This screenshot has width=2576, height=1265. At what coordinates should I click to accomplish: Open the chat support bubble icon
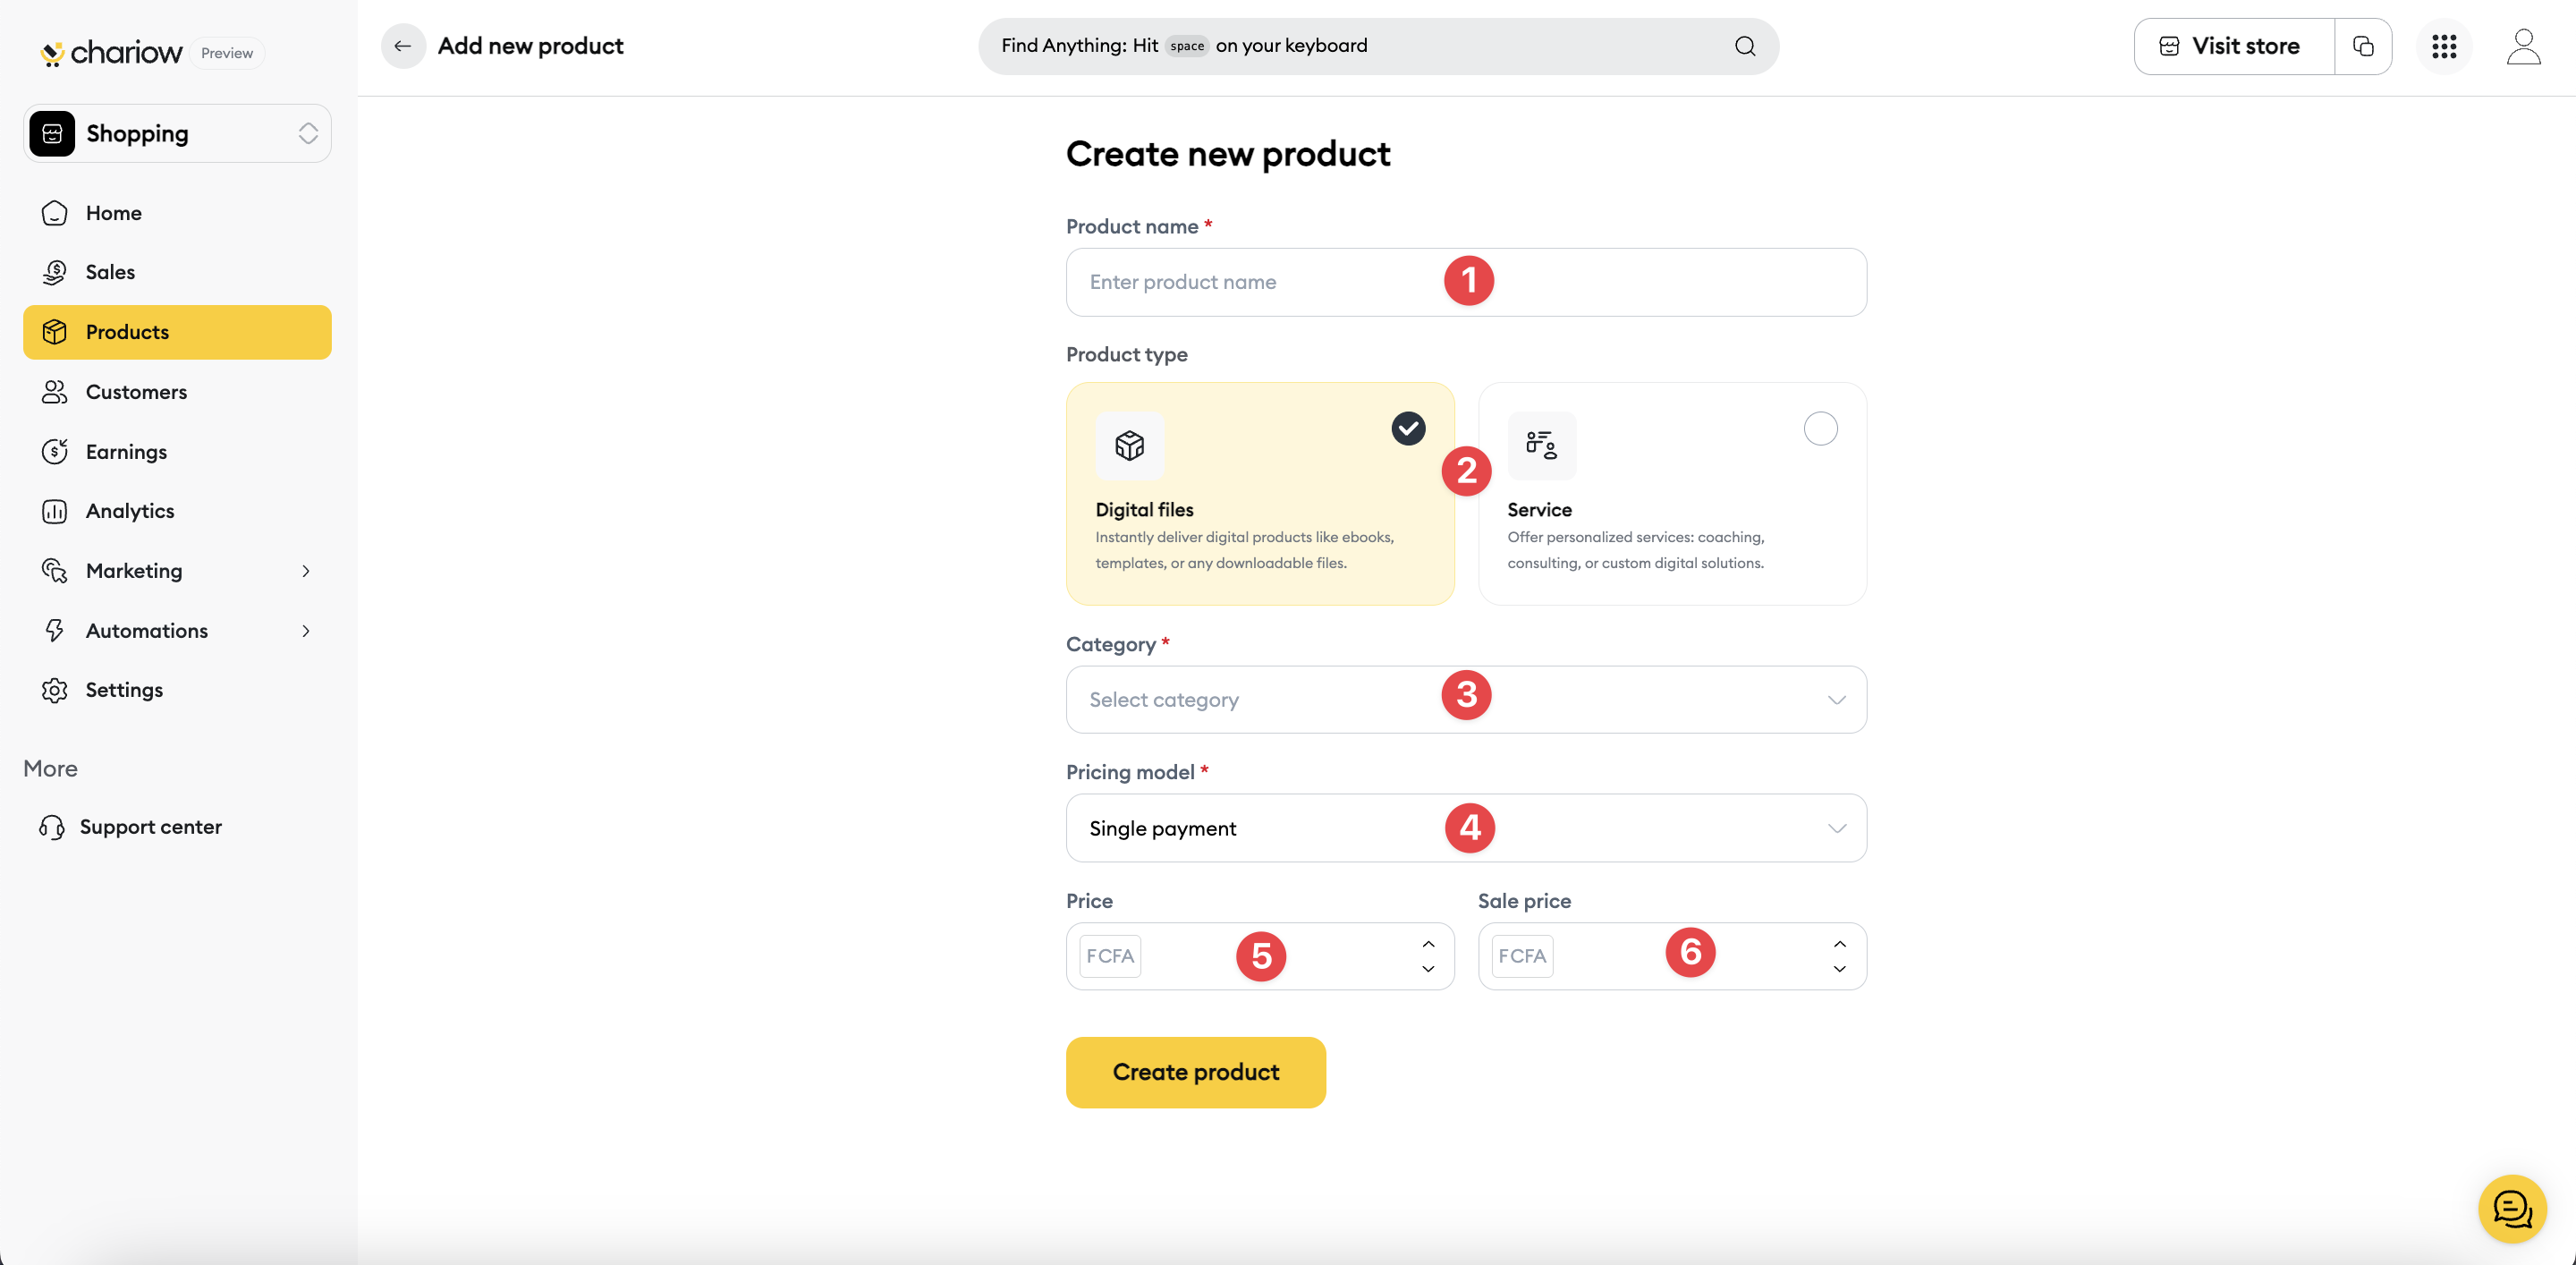[2512, 1208]
